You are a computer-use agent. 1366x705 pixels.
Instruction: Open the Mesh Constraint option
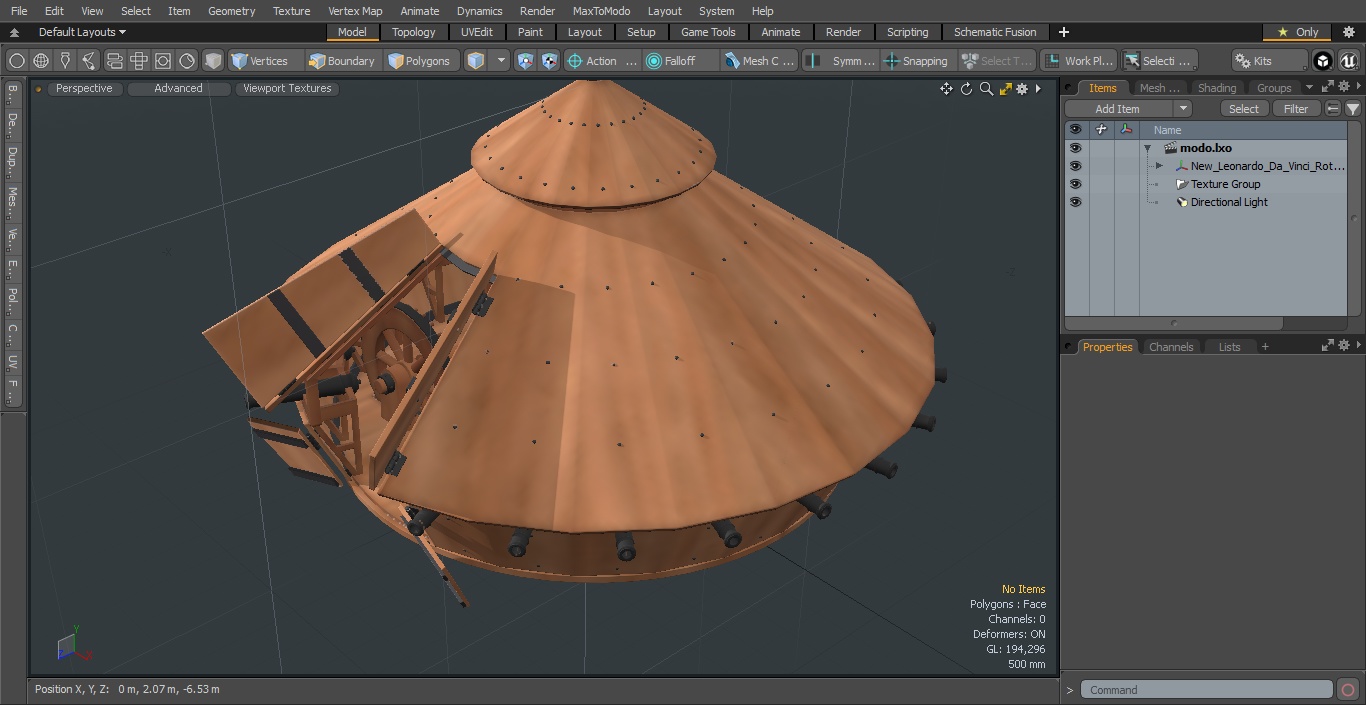pyautogui.click(x=760, y=61)
